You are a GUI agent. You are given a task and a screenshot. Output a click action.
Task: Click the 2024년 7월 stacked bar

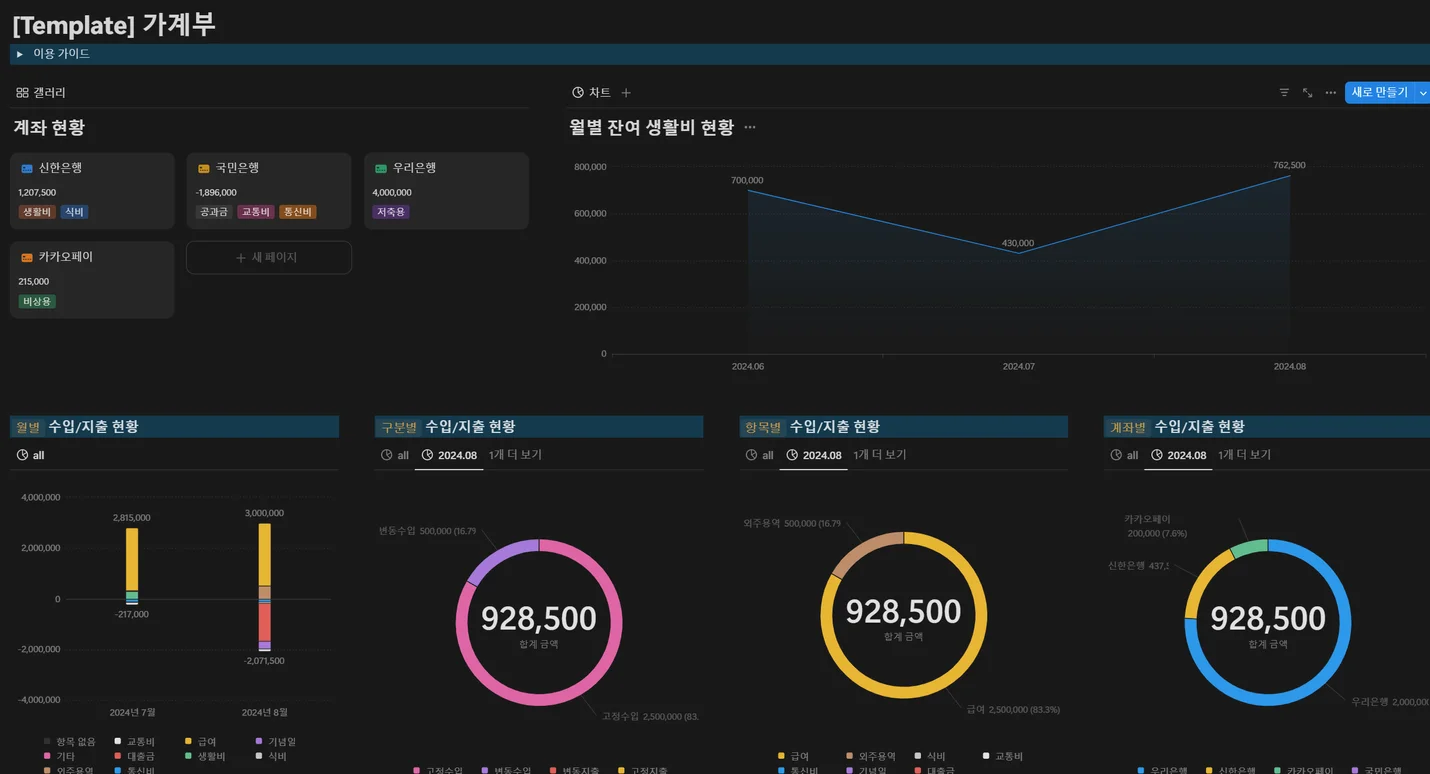pyautogui.click(x=132, y=566)
